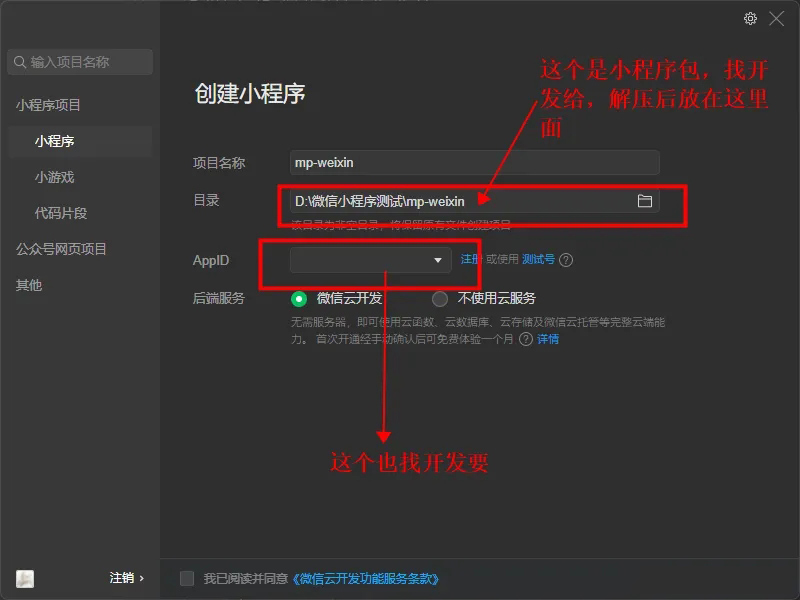Screen dimensions: 800x600
Task: Click the search magnifier icon
Action: click(x=20, y=62)
